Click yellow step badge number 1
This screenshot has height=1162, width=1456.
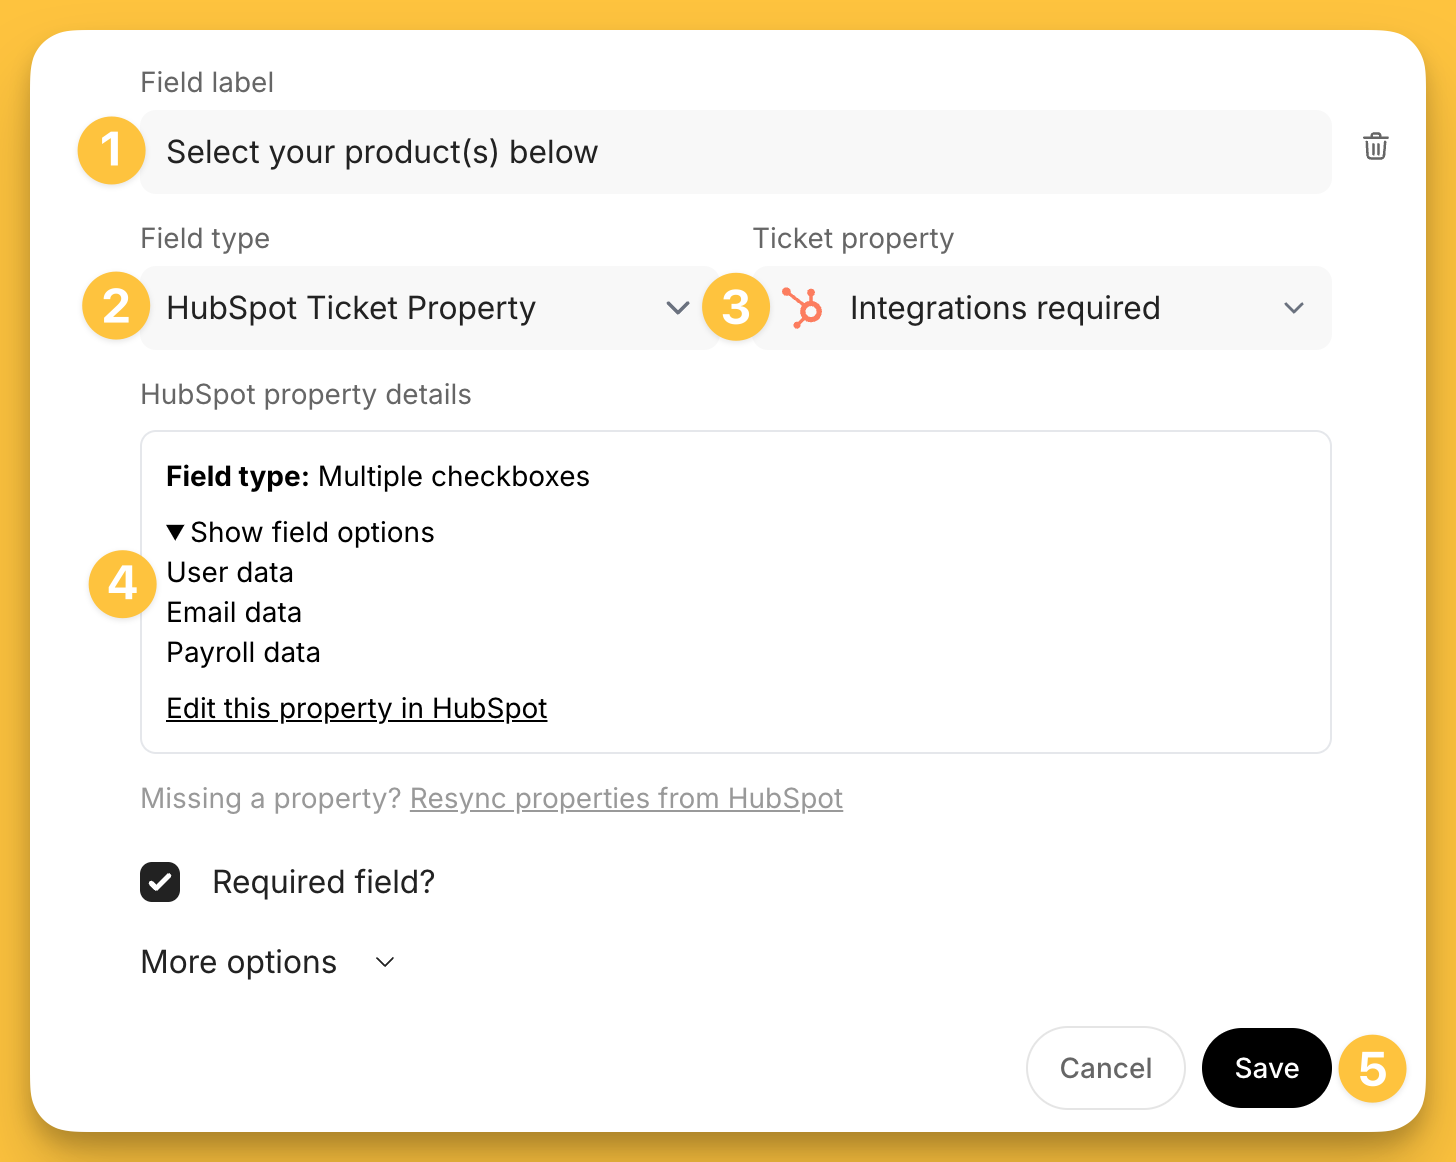coord(111,151)
